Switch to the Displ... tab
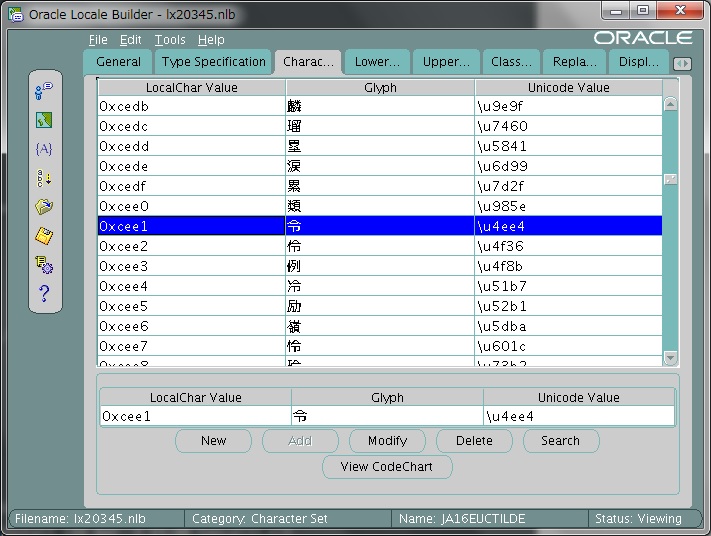The width and height of the screenshot is (711, 536). 638,62
